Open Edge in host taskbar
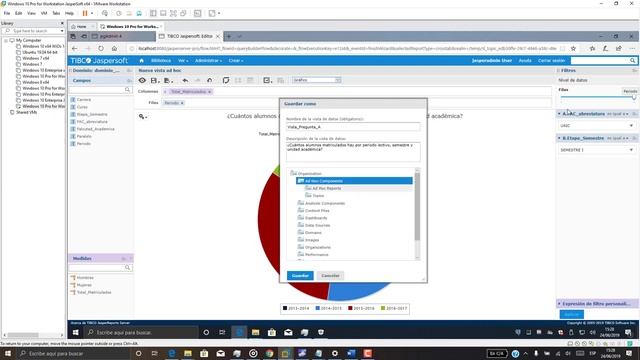 pyautogui.click(x=172, y=353)
